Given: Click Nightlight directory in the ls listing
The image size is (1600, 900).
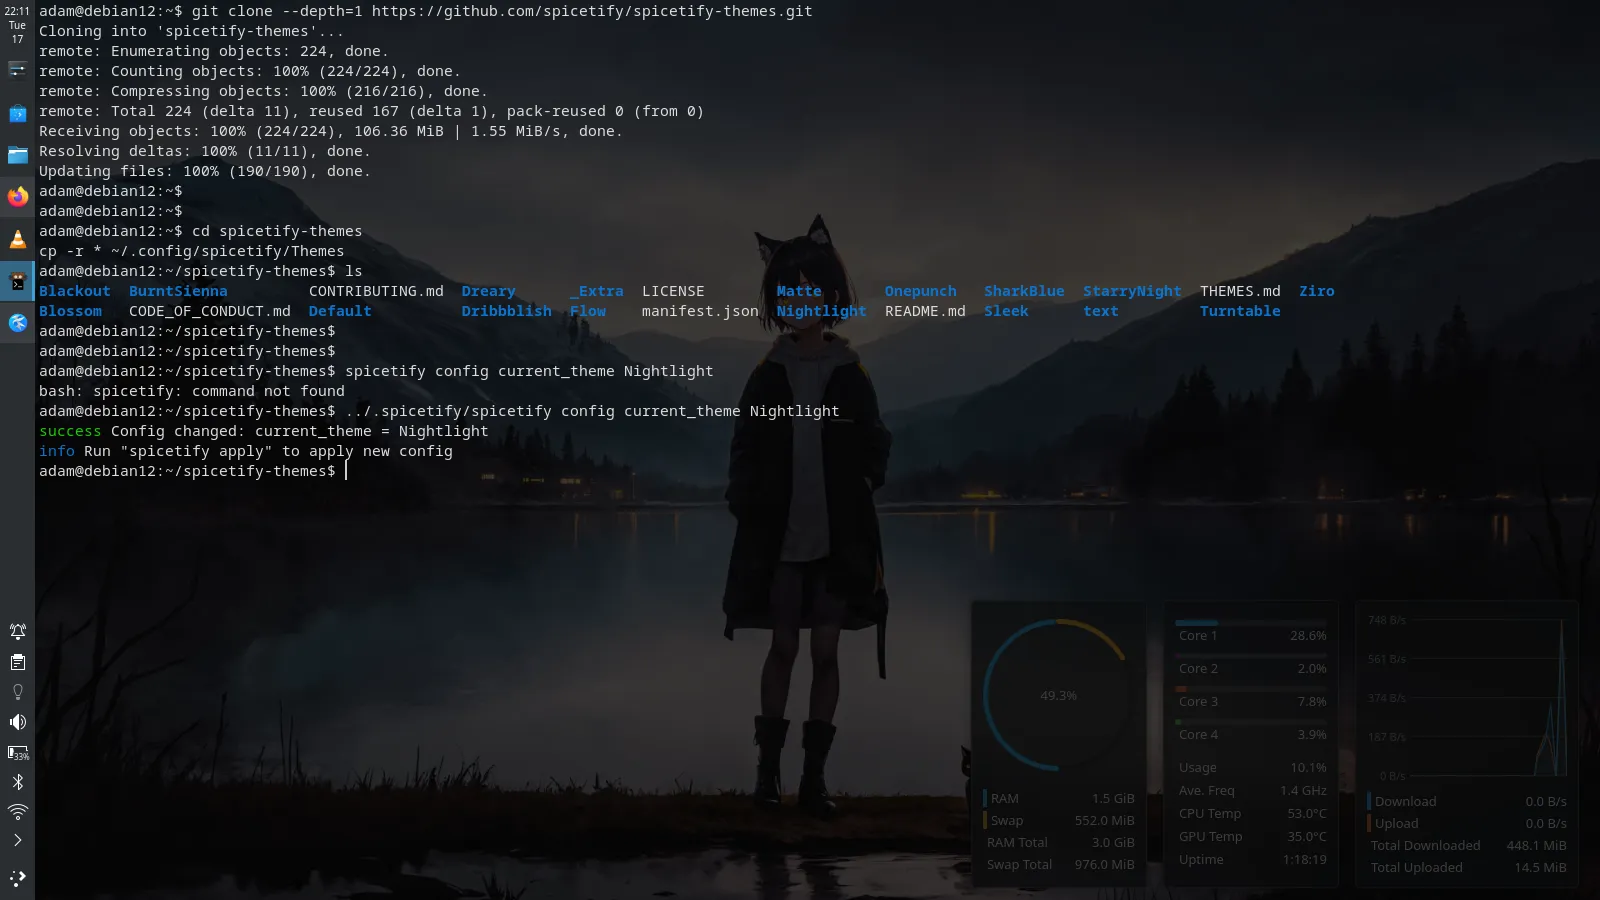Looking at the screenshot, I should click(822, 311).
